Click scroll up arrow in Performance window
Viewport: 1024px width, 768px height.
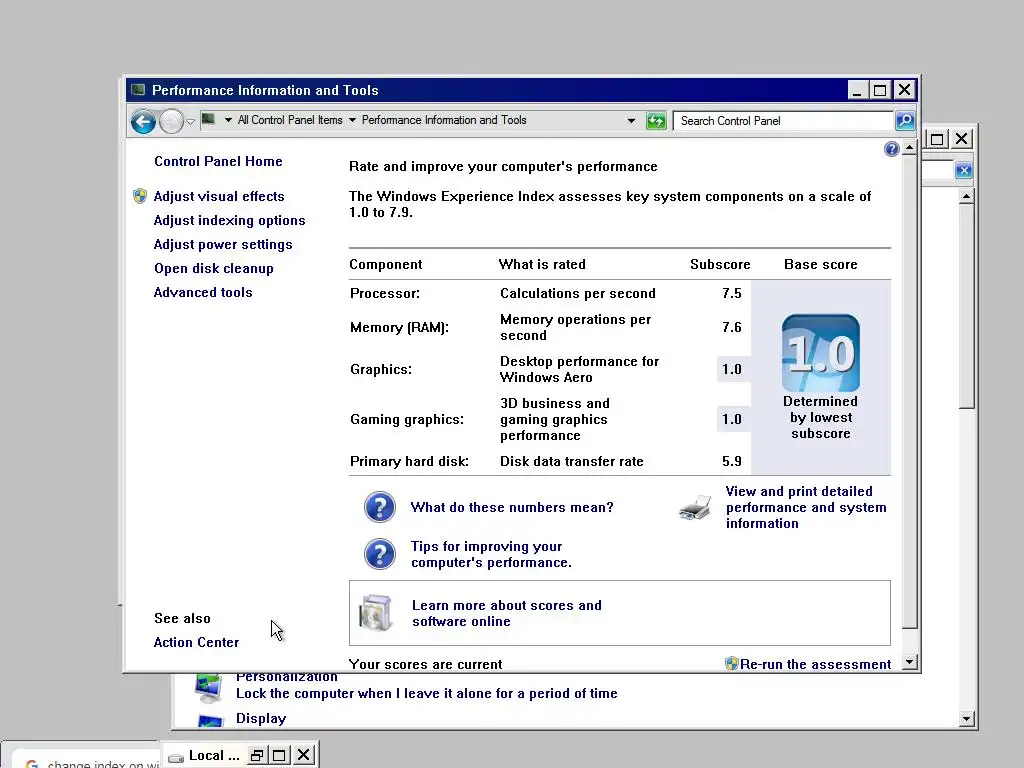pyautogui.click(x=909, y=148)
